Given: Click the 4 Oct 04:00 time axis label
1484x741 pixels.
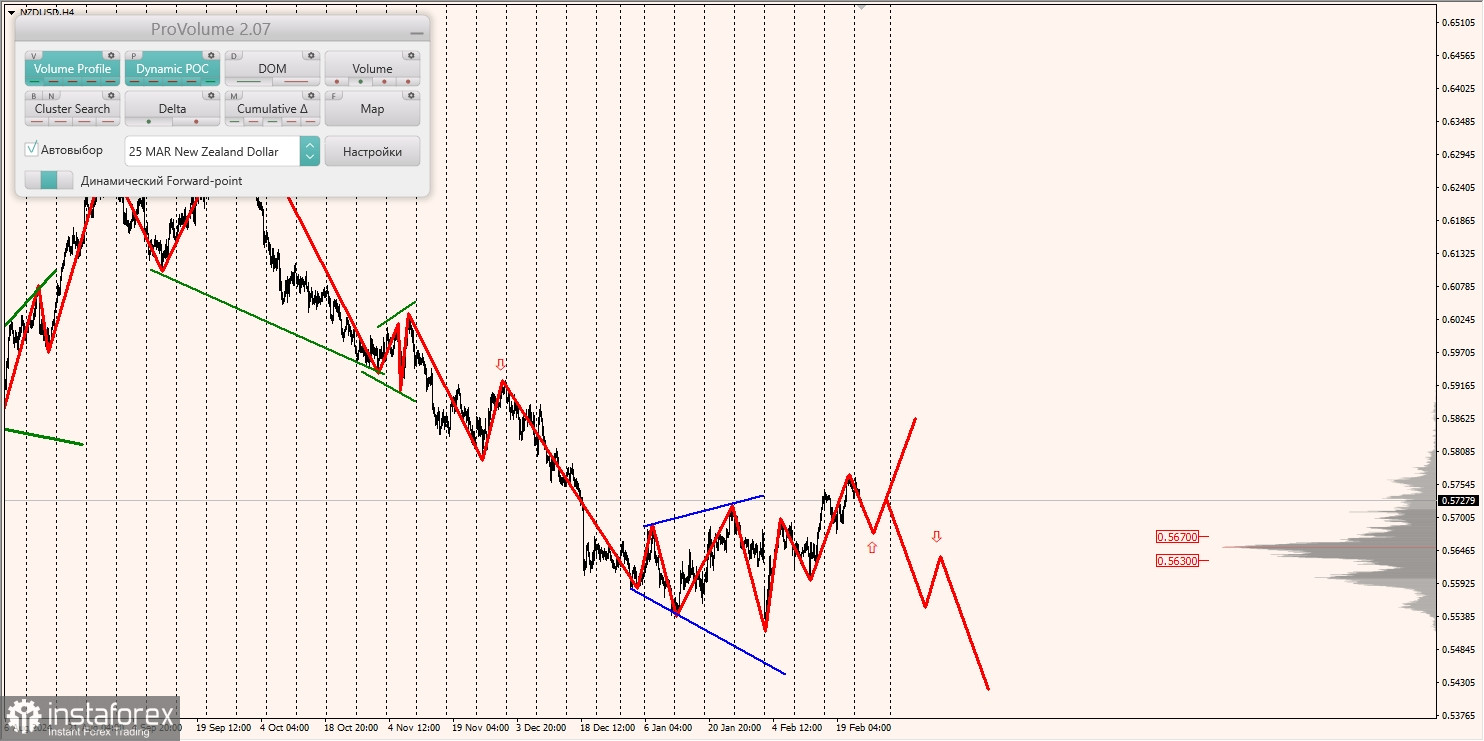Looking at the screenshot, I should click(285, 728).
